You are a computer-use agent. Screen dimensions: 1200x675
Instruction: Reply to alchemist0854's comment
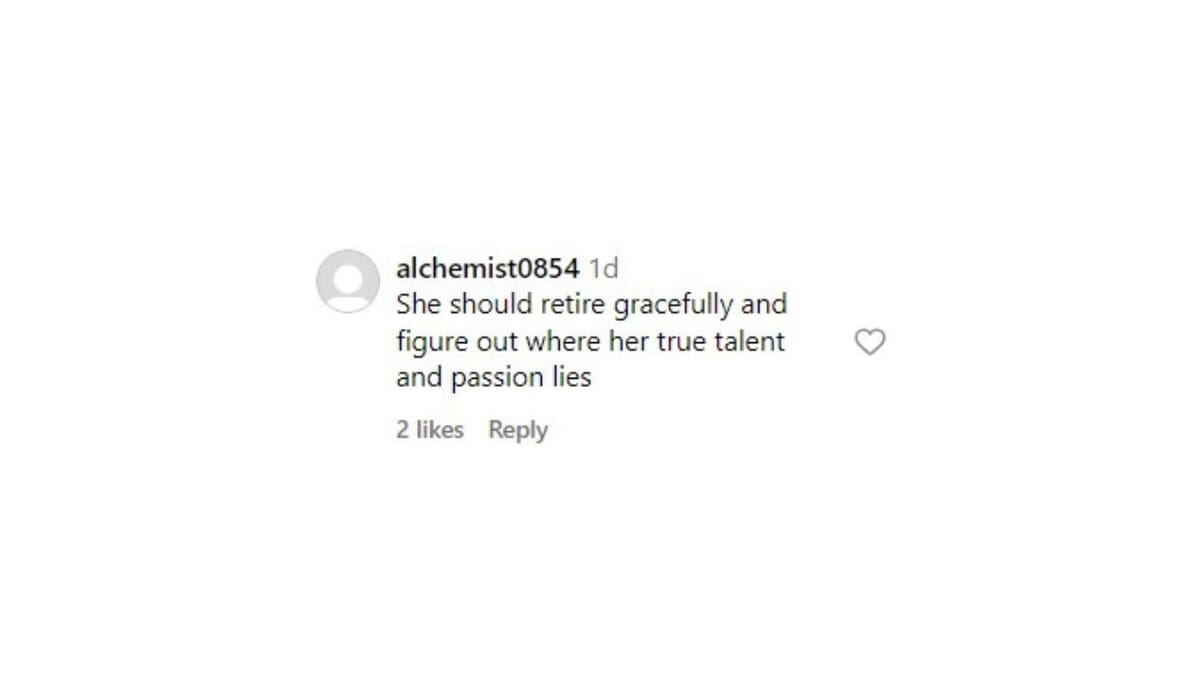tap(518, 430)
